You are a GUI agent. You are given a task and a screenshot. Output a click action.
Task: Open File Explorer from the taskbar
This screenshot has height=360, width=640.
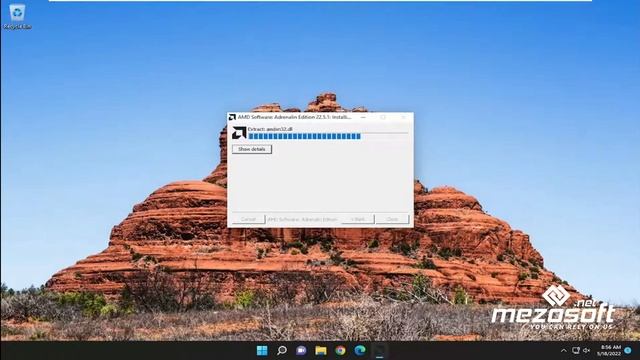click(321, 350)
